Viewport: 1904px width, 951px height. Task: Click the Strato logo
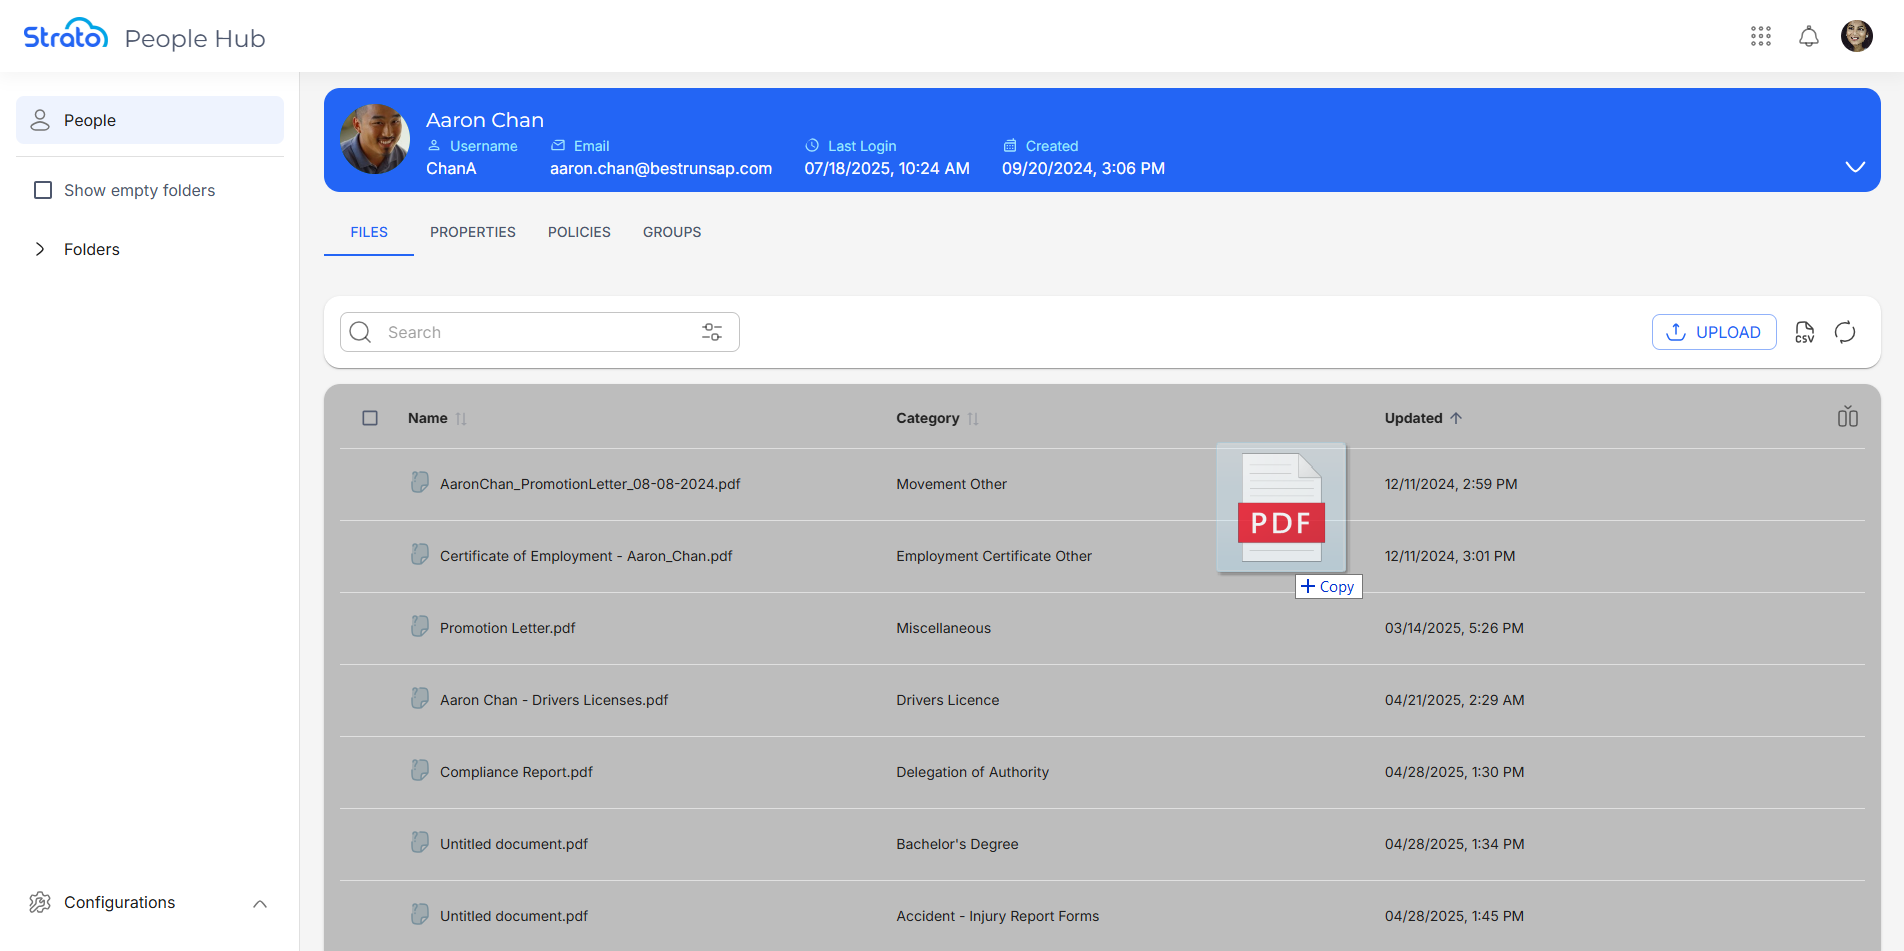[66, 36]
